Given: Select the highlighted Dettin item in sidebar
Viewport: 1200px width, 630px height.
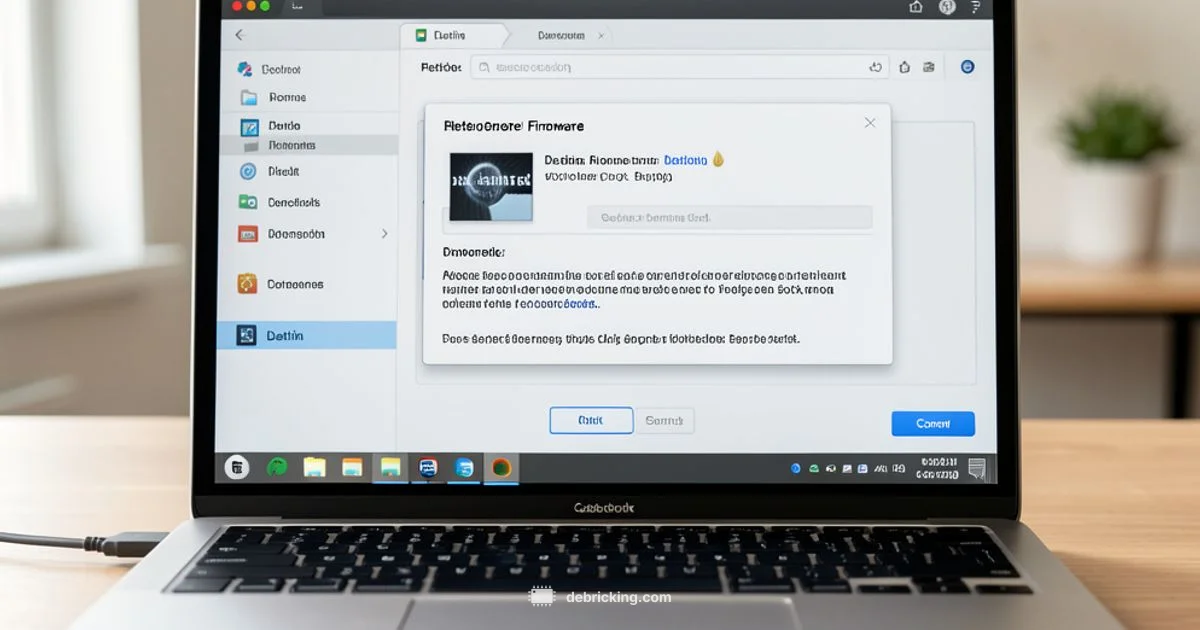Looking at the screenshot, I should (x=306, y=336).
